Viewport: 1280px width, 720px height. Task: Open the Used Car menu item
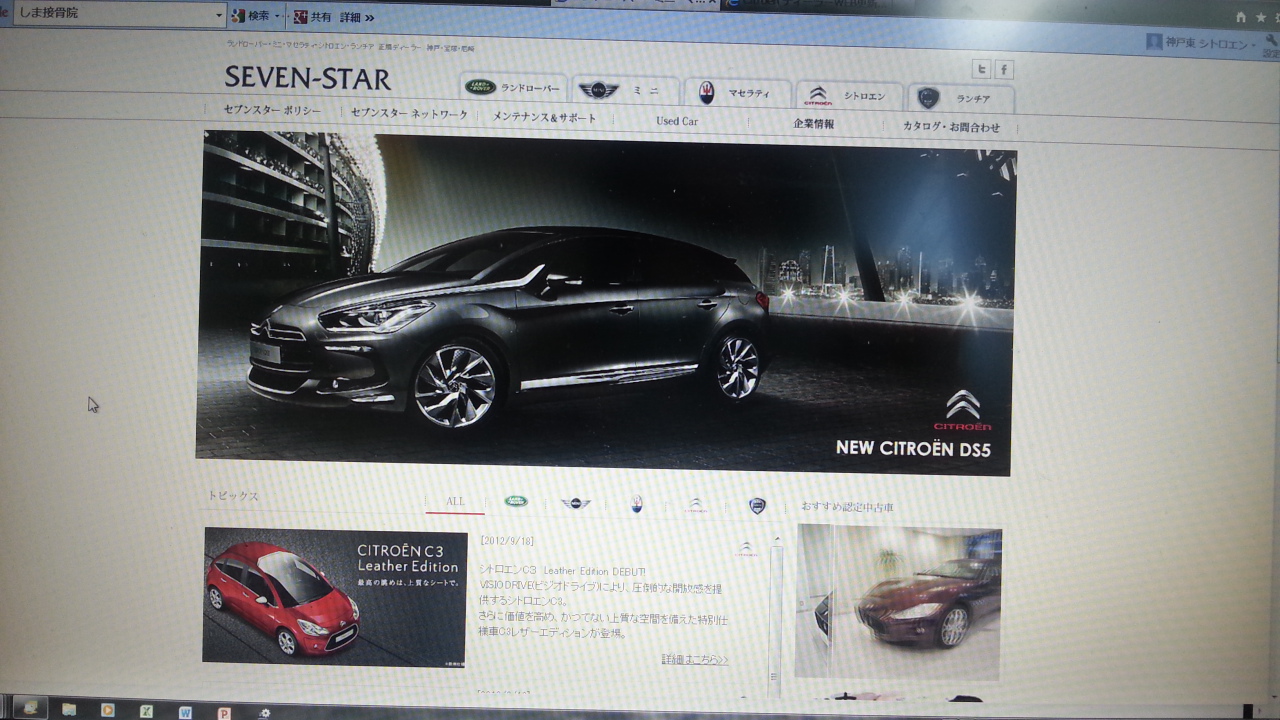(677, 121)
